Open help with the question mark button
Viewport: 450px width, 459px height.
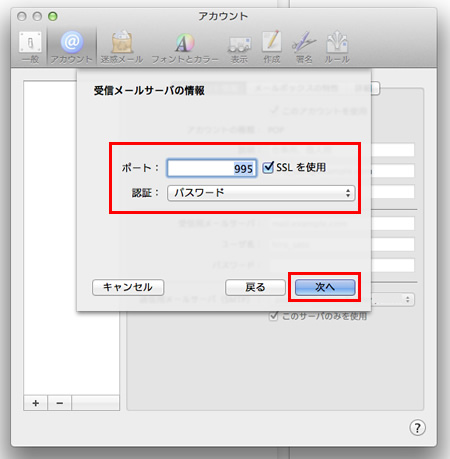[x=417, y=427]
